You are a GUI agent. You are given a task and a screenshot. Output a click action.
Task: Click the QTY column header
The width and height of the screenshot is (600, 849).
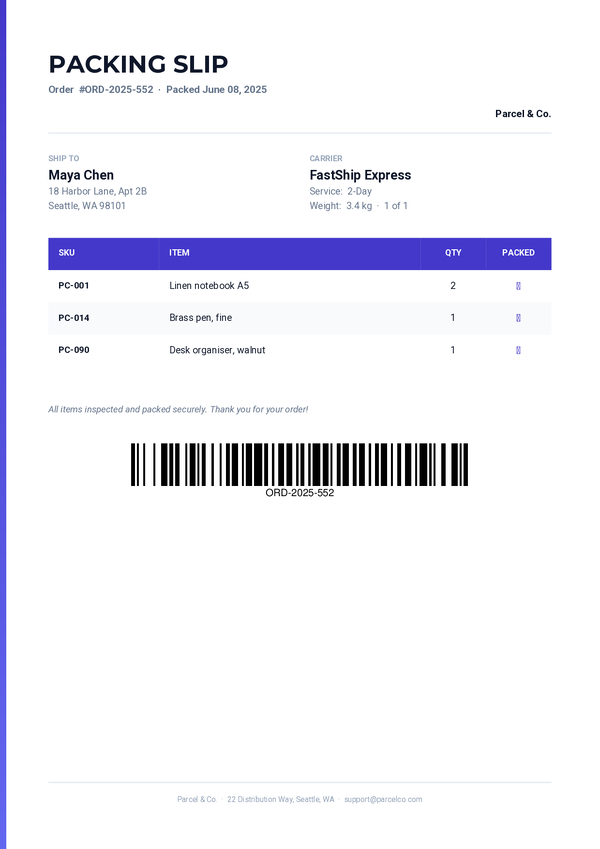pyautogui.click(x=453, y=253)
